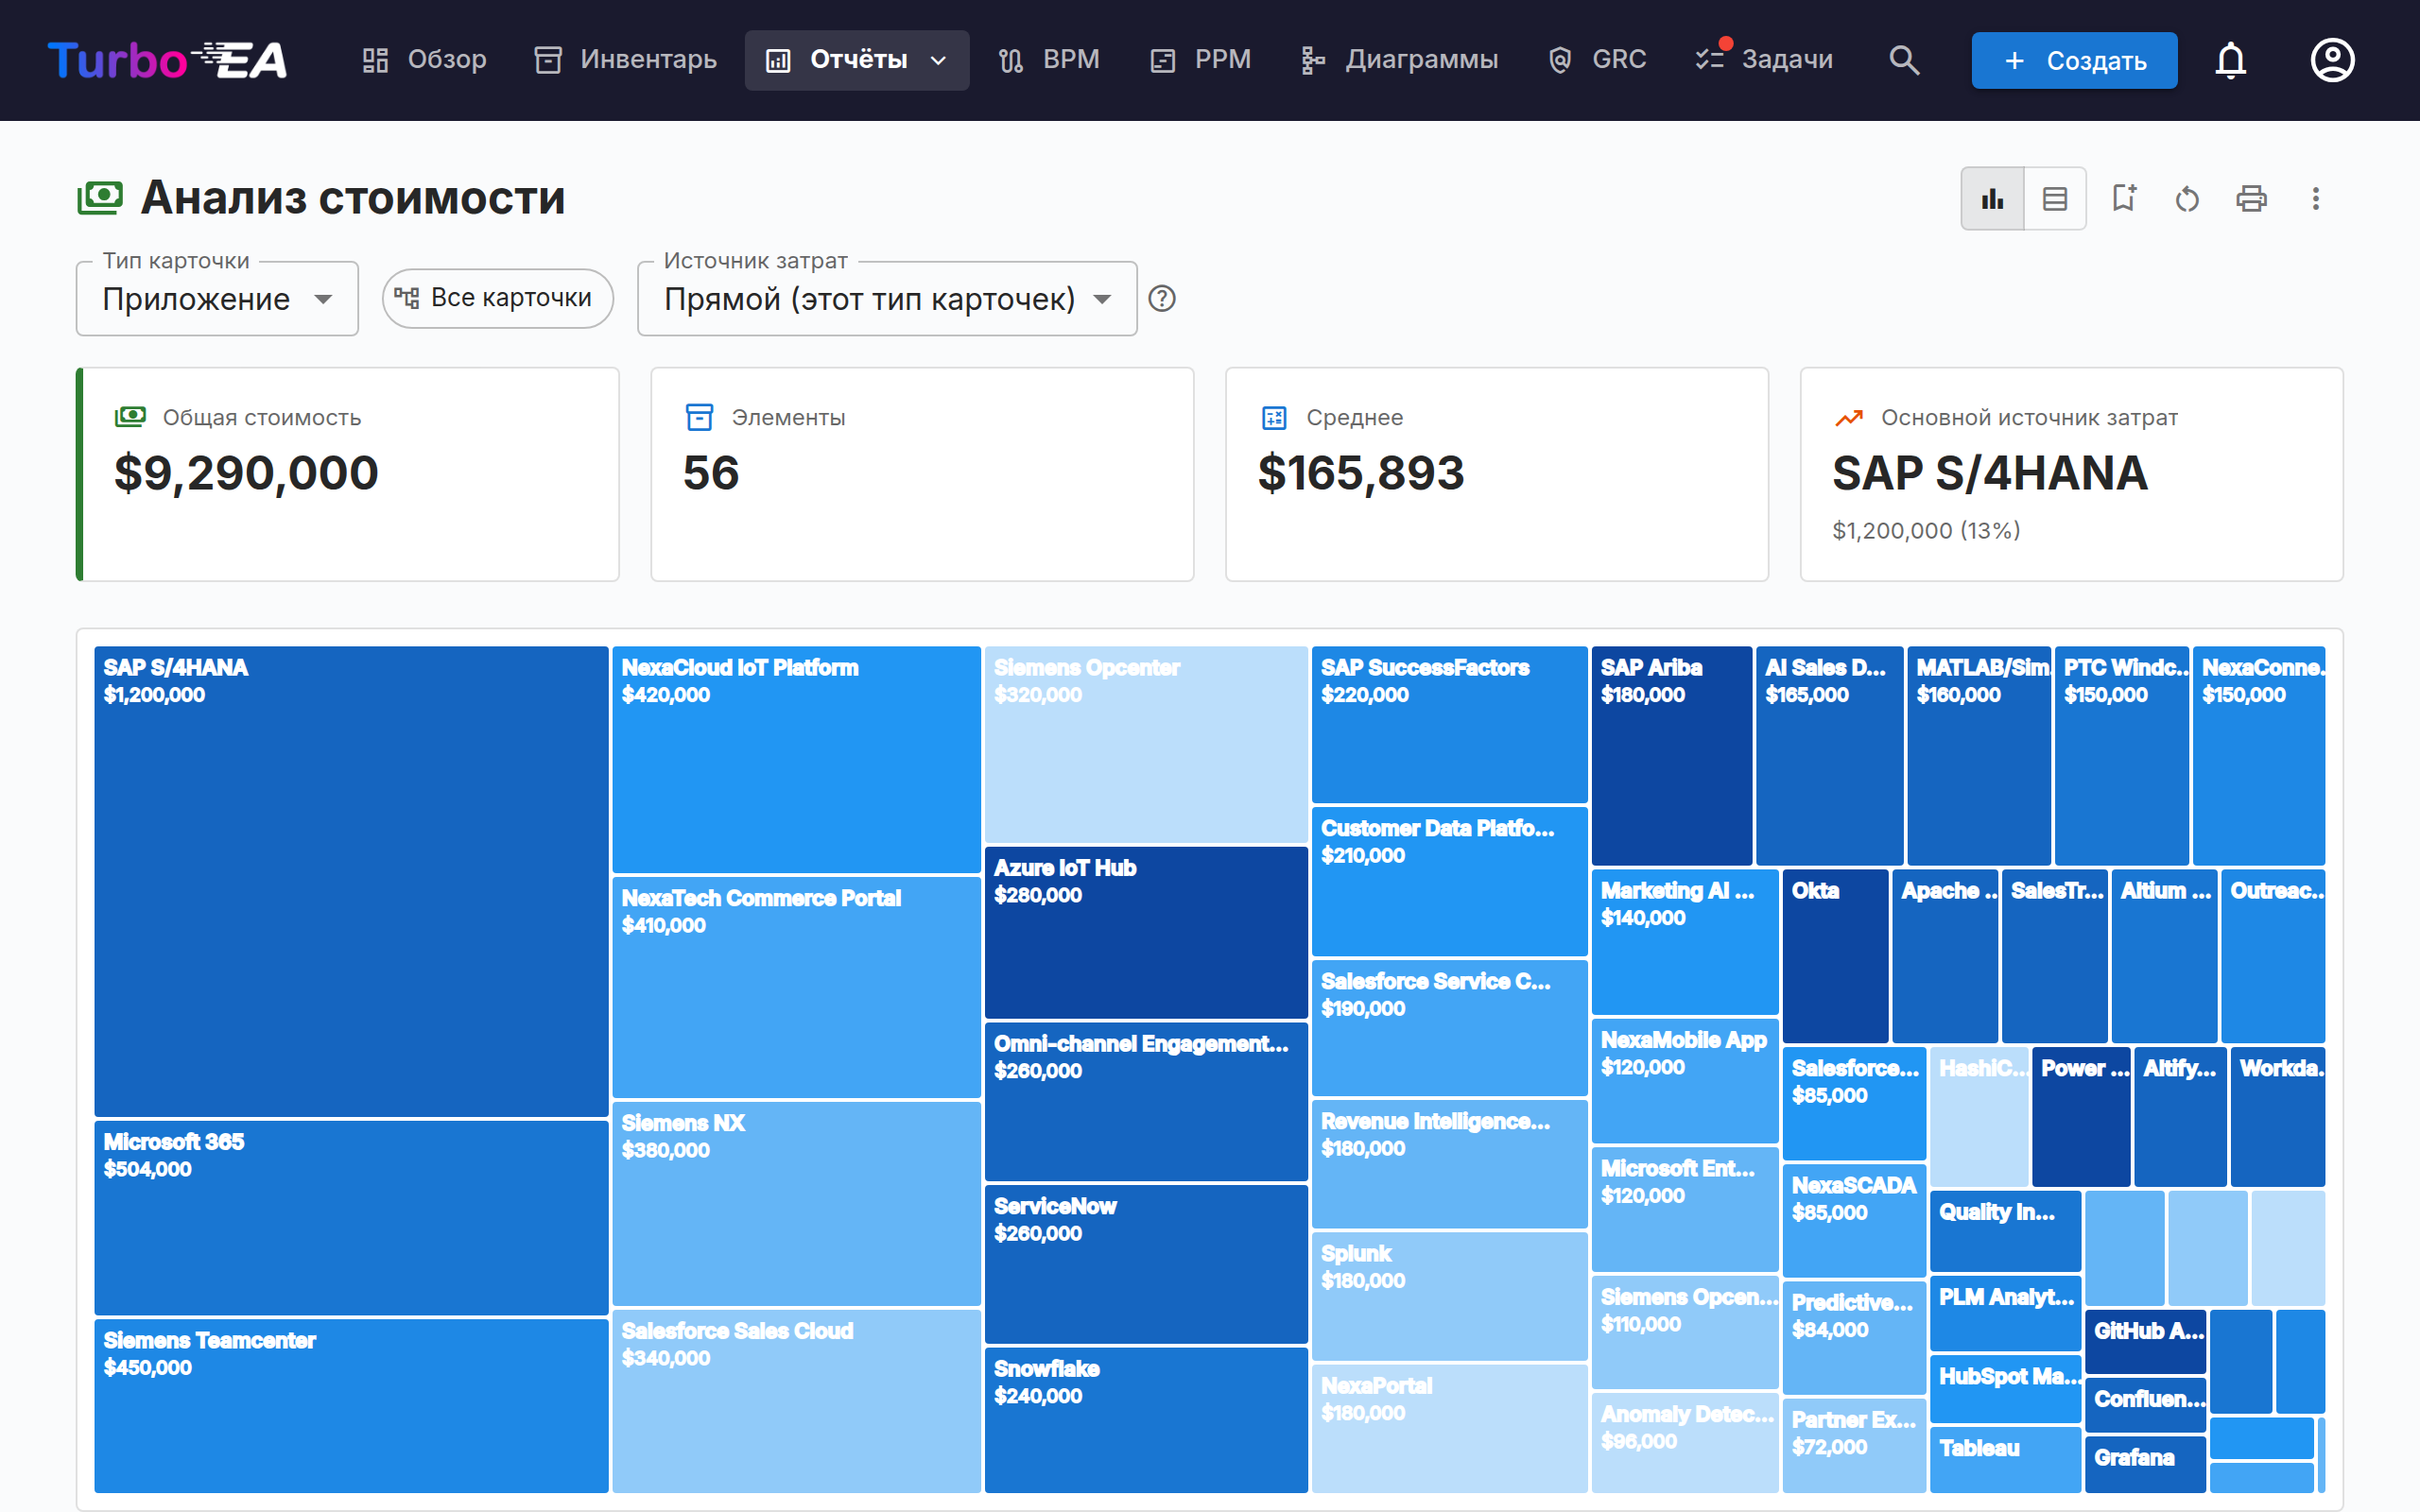Screen dimensions: 2420x1512
Task: Print the cost analysis report
Action: (x=2251, y=198)
